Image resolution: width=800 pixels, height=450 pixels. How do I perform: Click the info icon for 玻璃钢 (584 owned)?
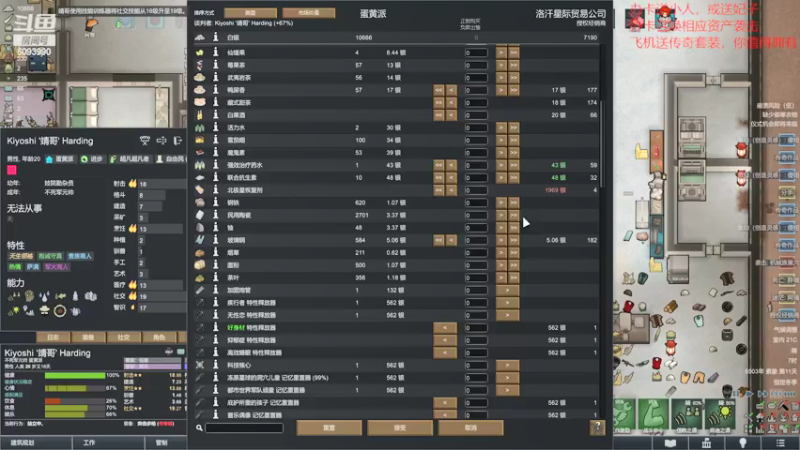216,240
